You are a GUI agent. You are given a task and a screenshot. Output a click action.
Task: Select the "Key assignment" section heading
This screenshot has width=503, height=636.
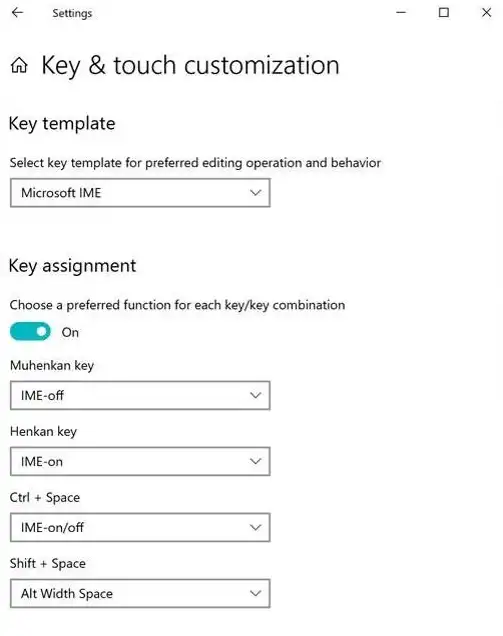tap(73, 266)
